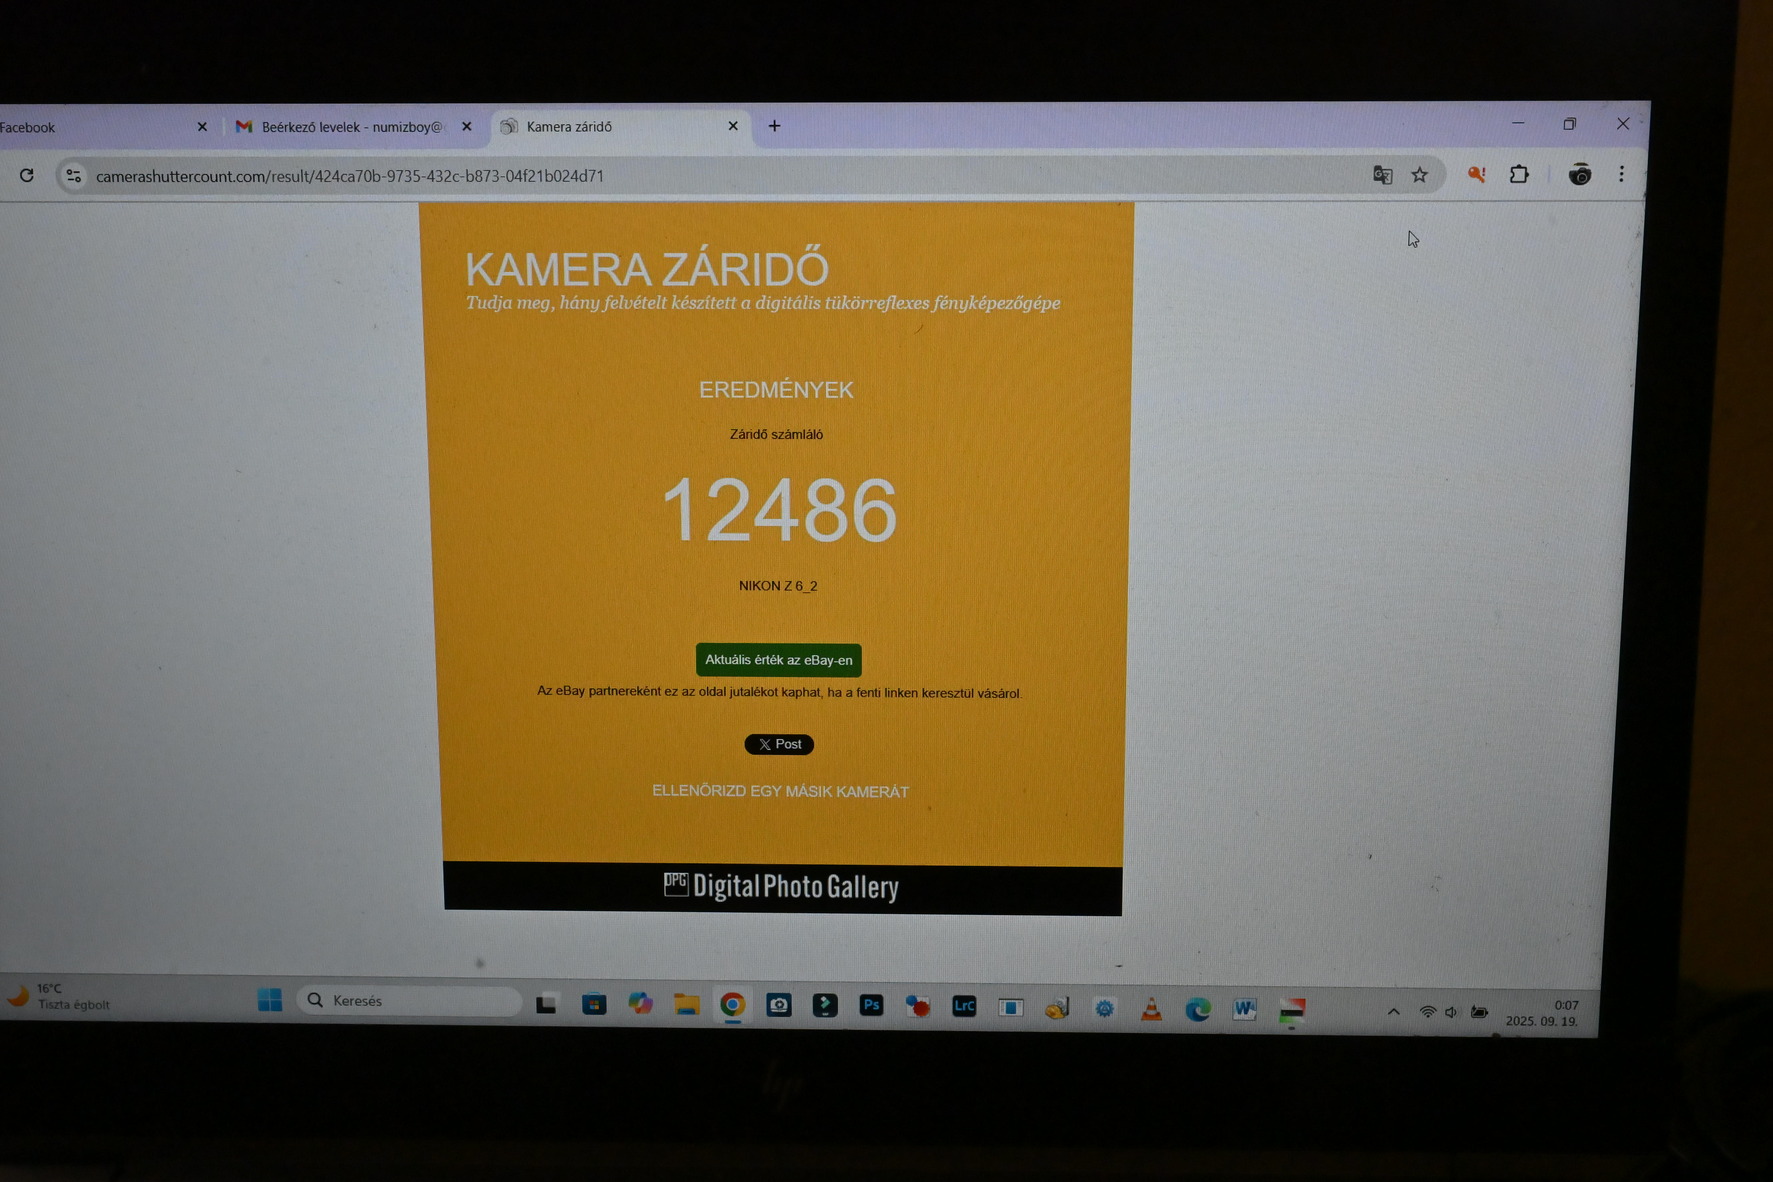Viewport: 1773px width, 1182px height.
Task: Click the camera extension icon next to Chrome menu
Action: tap(1580, 175)
